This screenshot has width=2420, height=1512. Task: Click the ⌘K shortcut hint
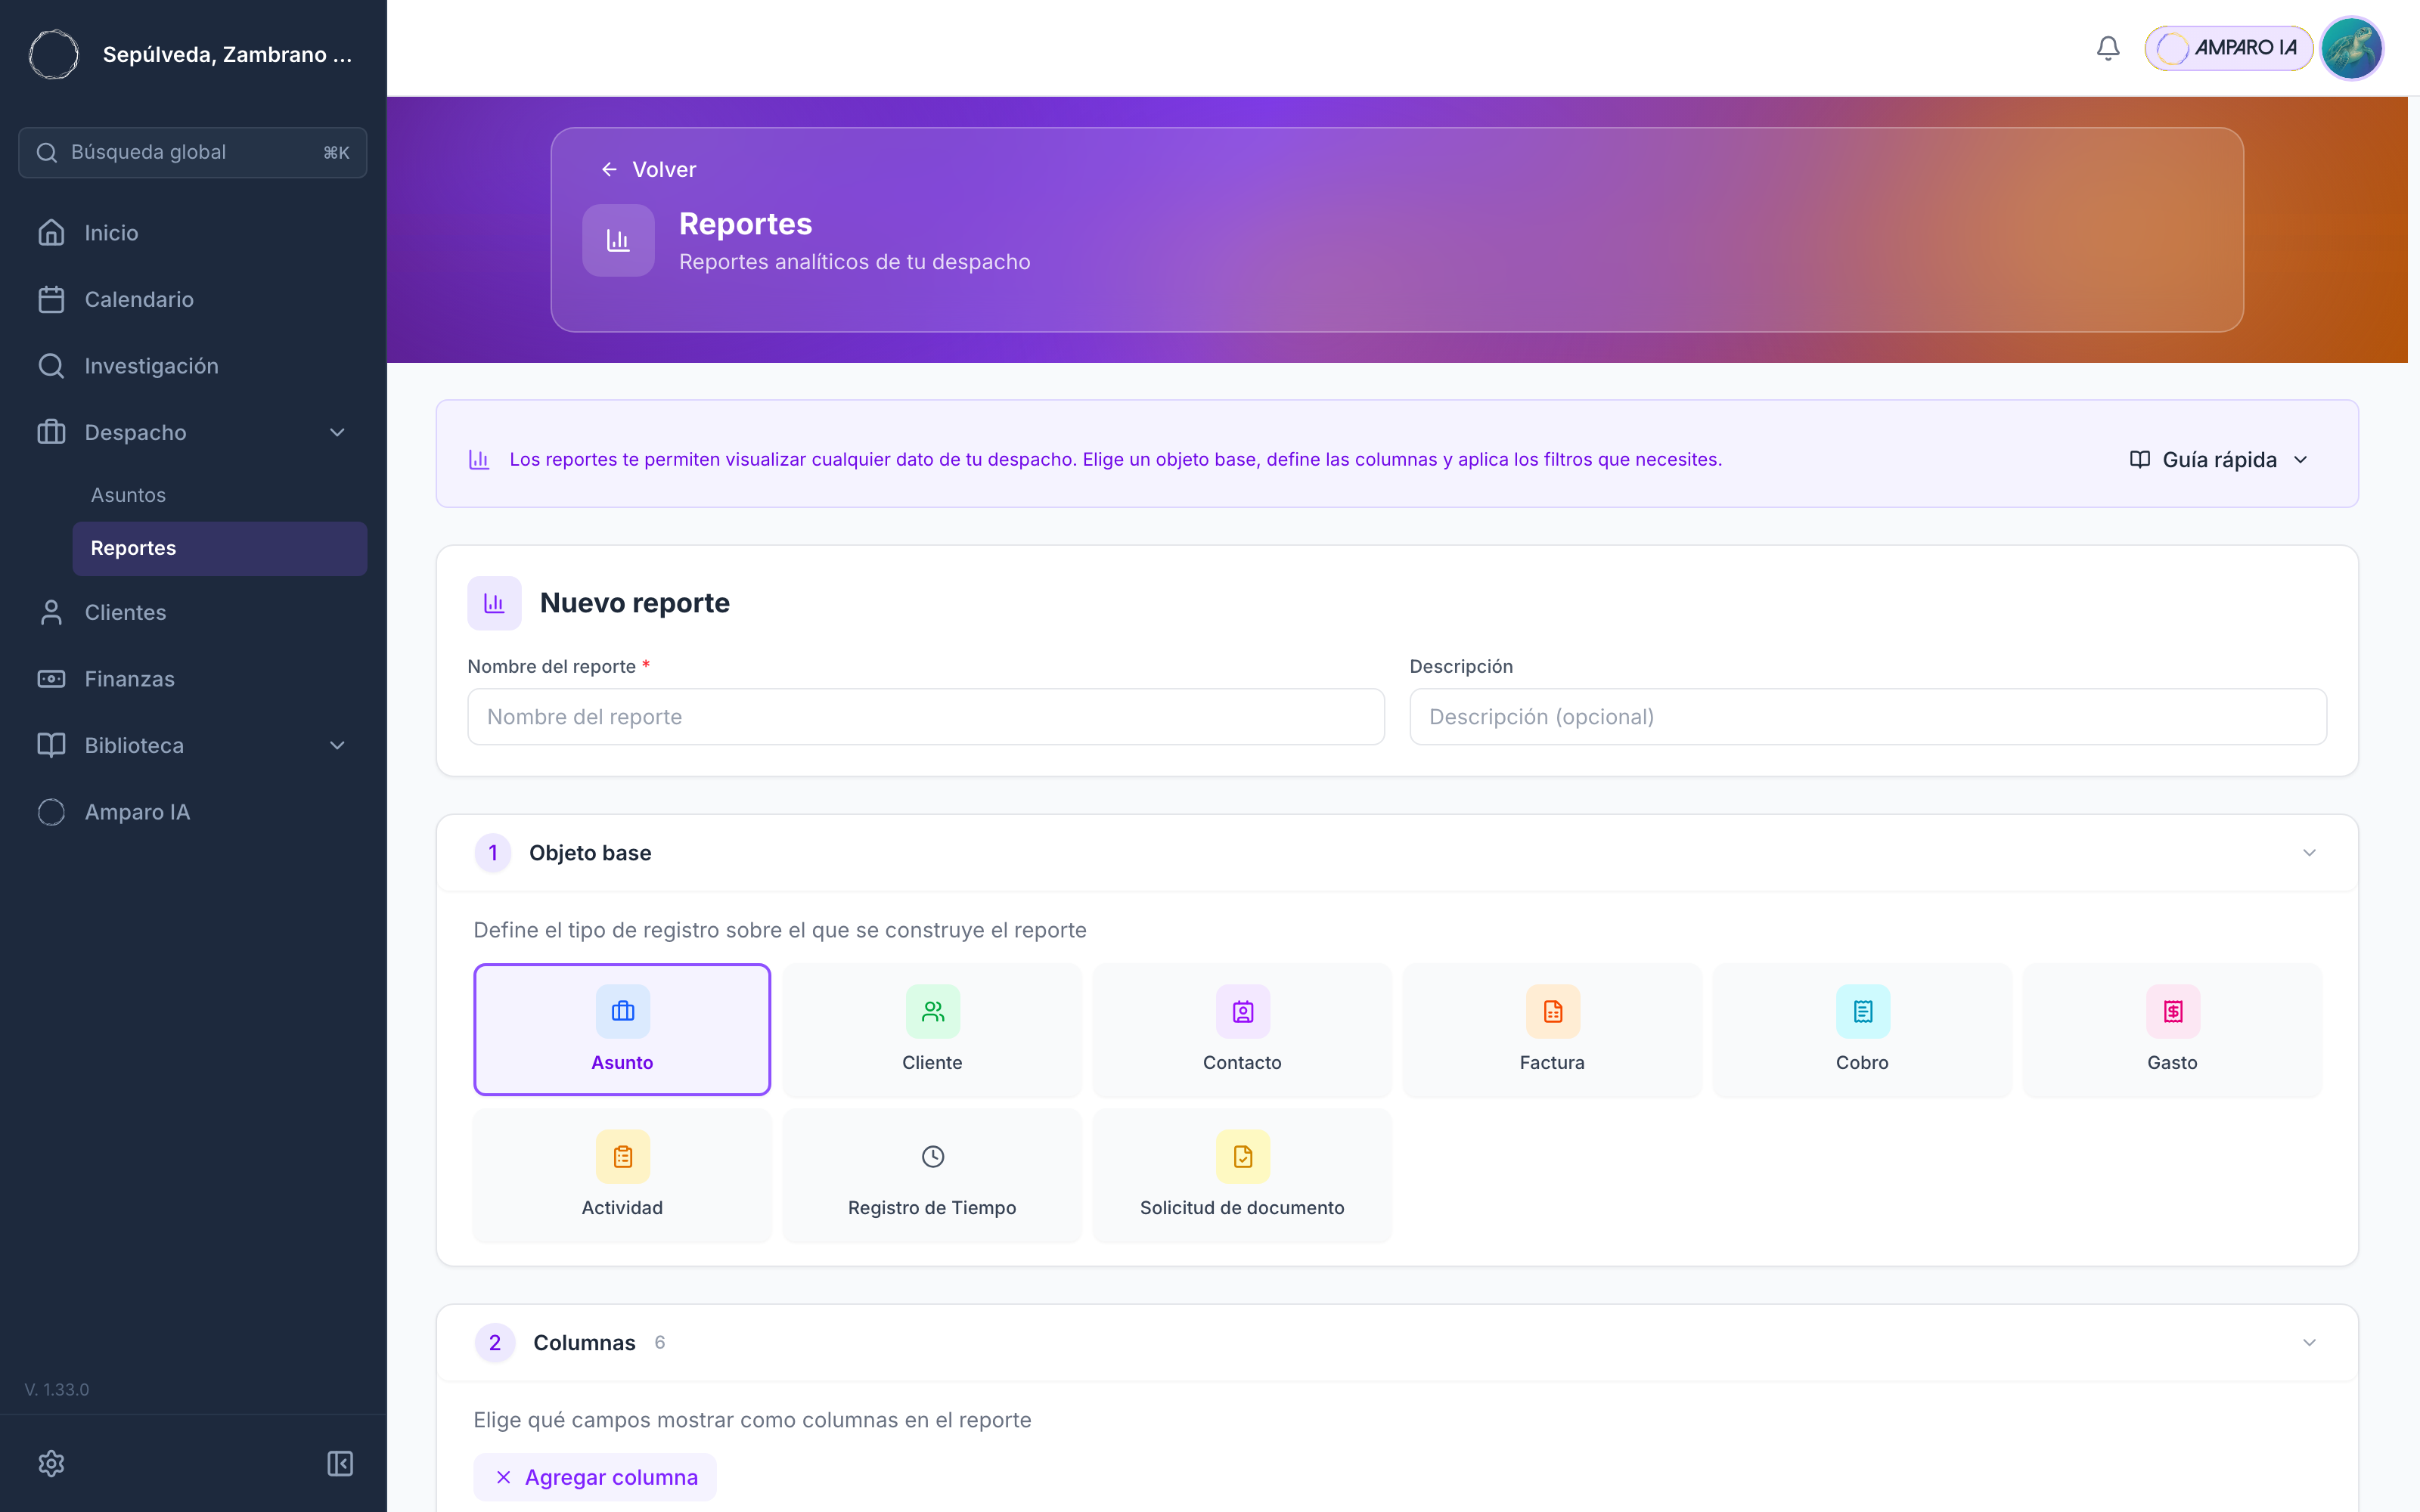click(336, 152)
